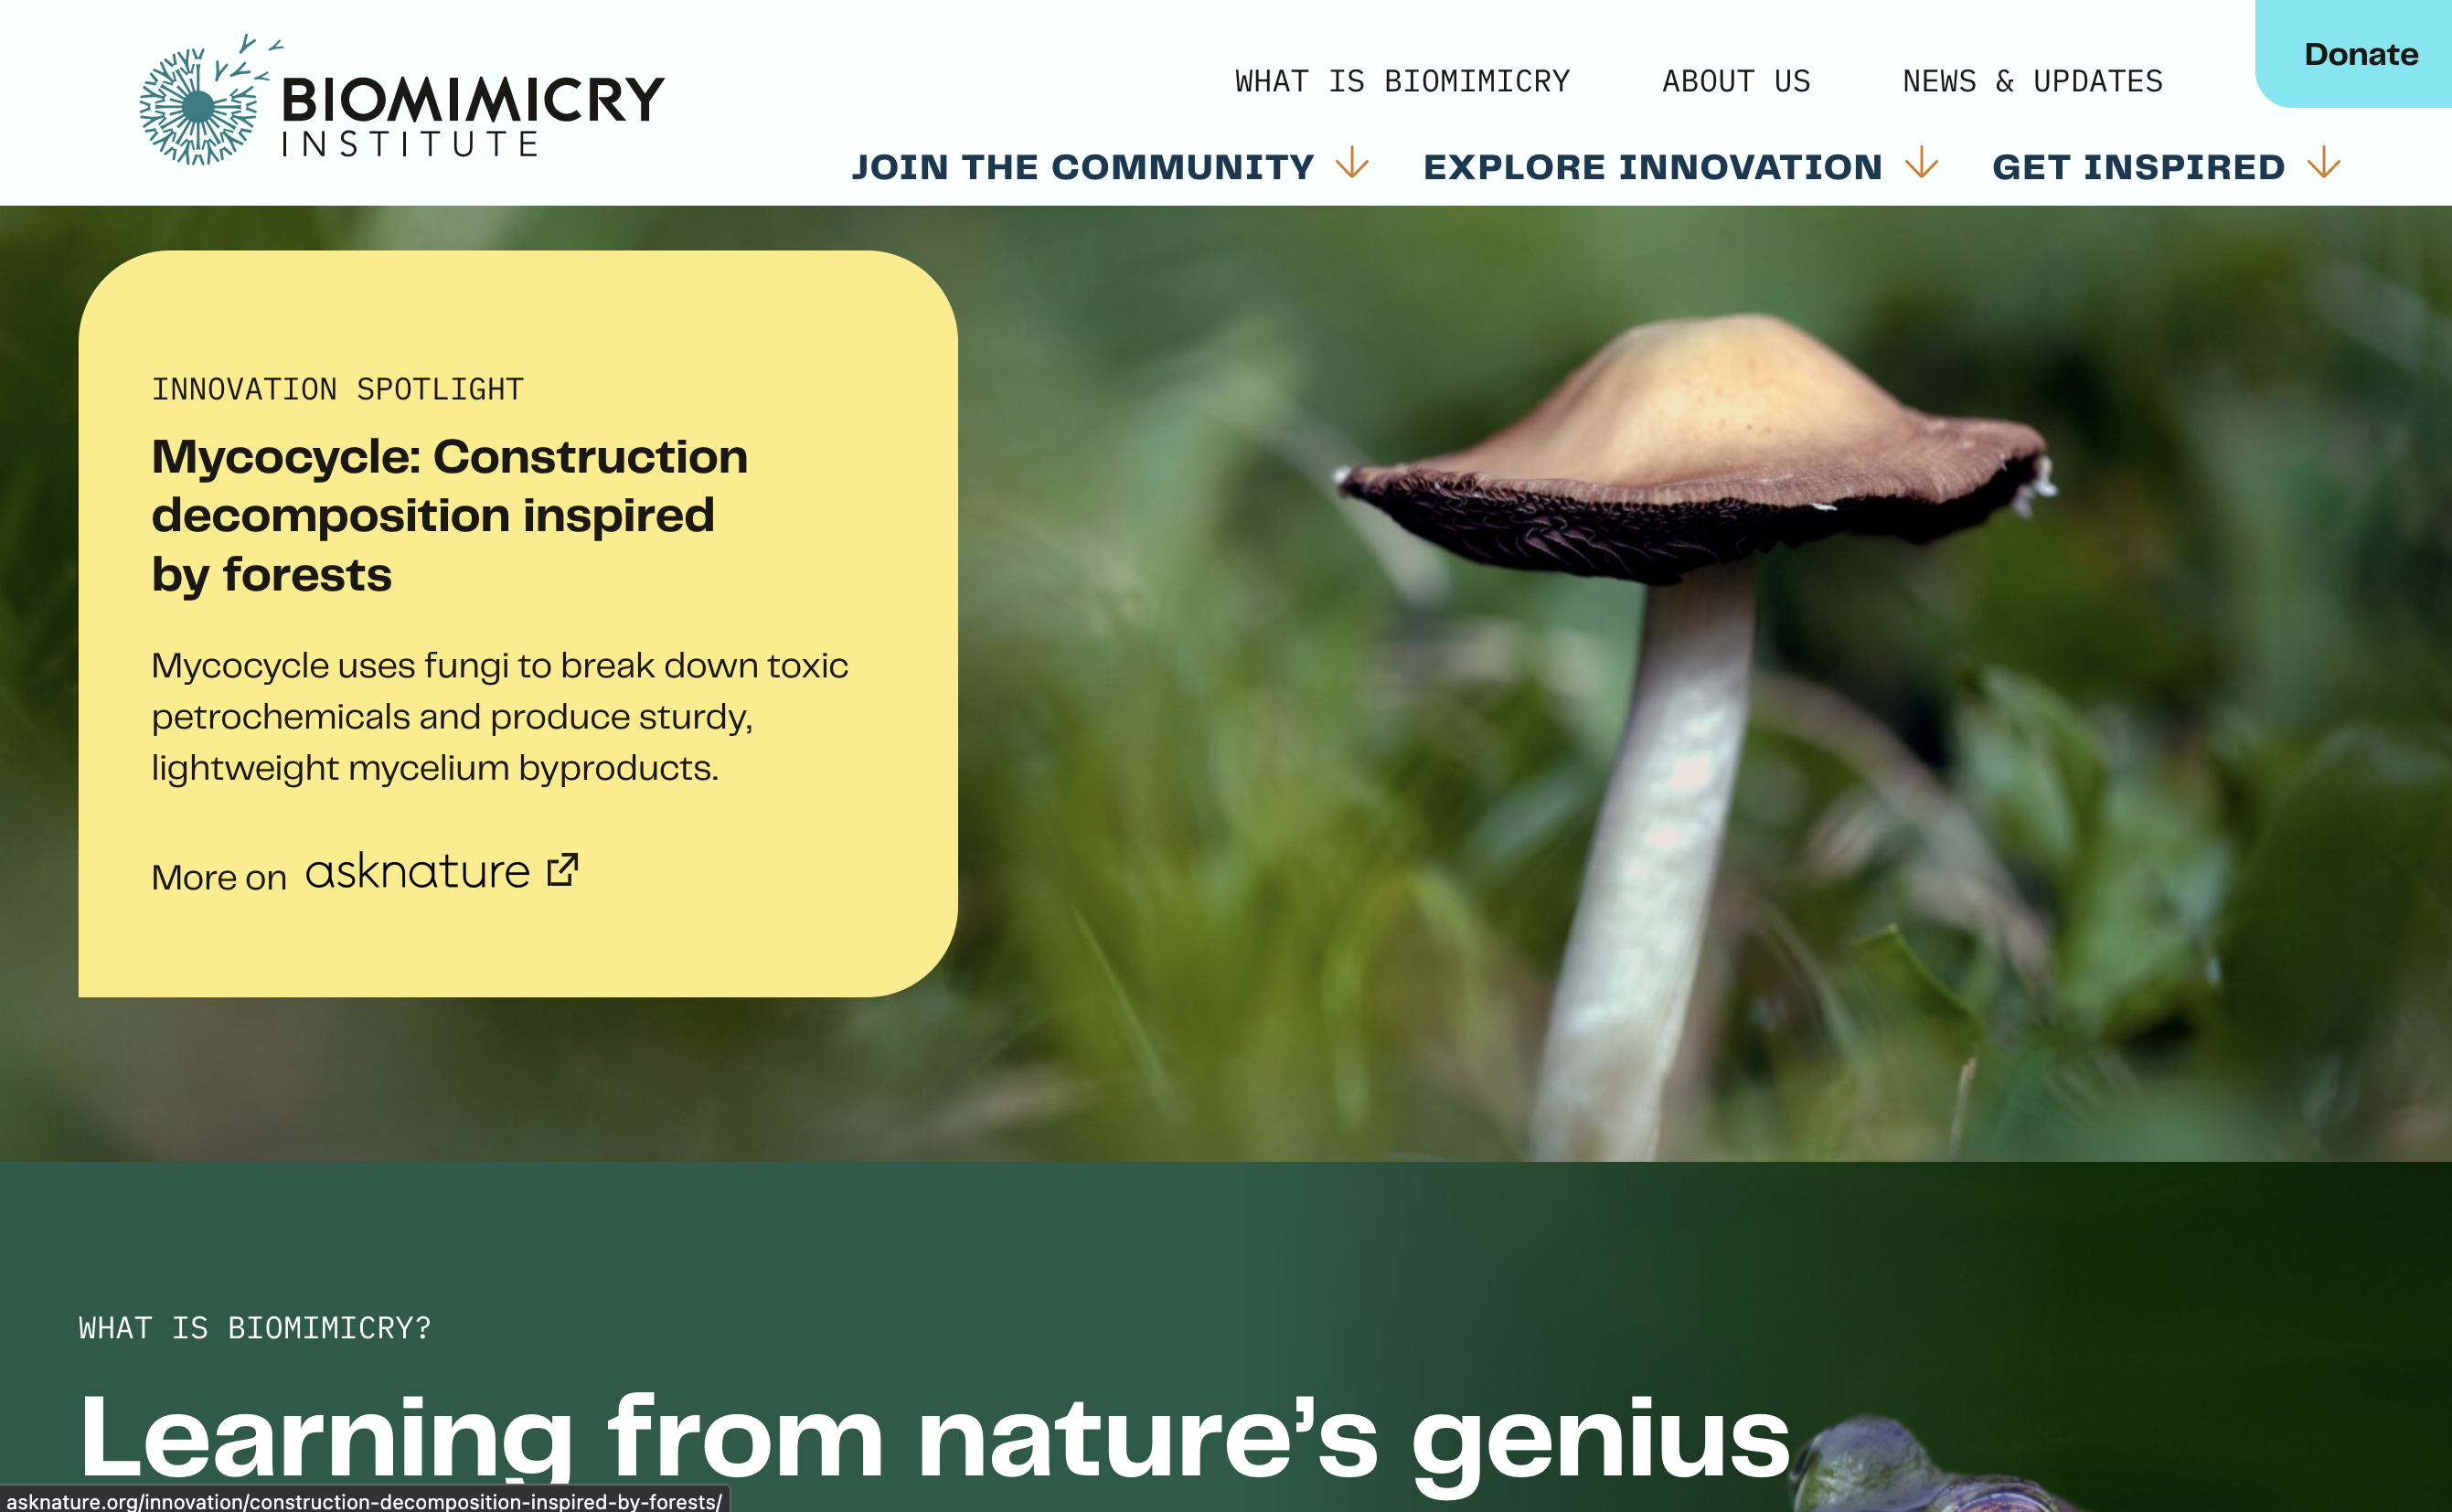2452x1512 pixels.
Task: Click the Mycocycle description paragraph
Action: point(499,716)
